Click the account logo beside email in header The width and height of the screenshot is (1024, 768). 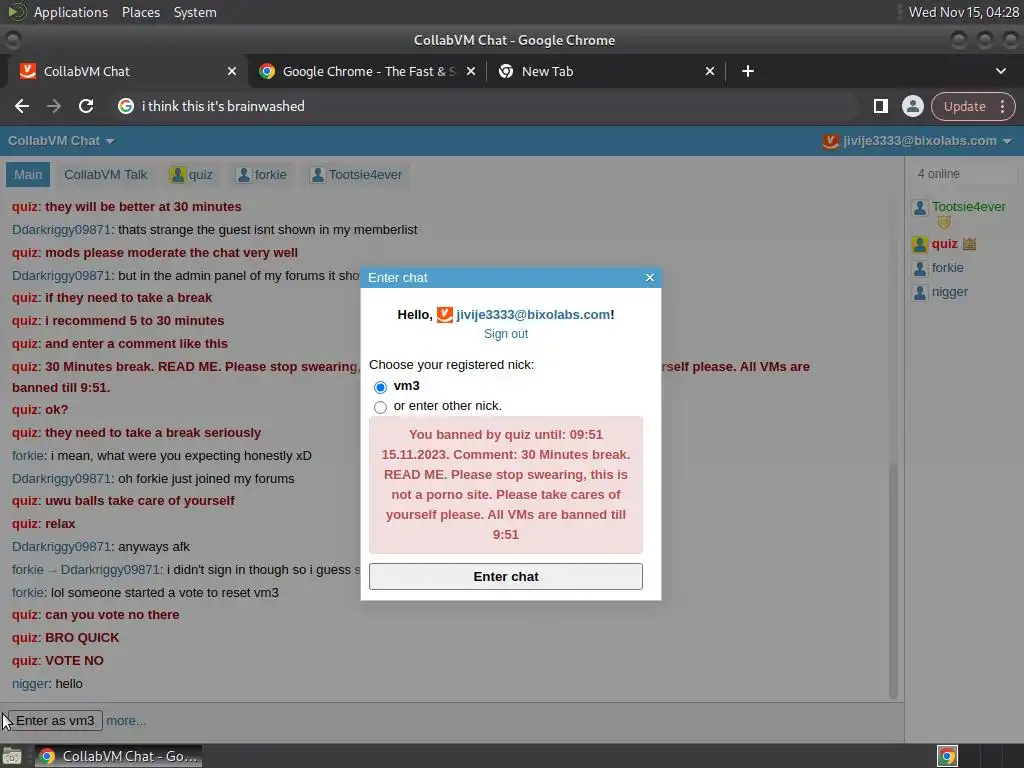tap(830, 141)
